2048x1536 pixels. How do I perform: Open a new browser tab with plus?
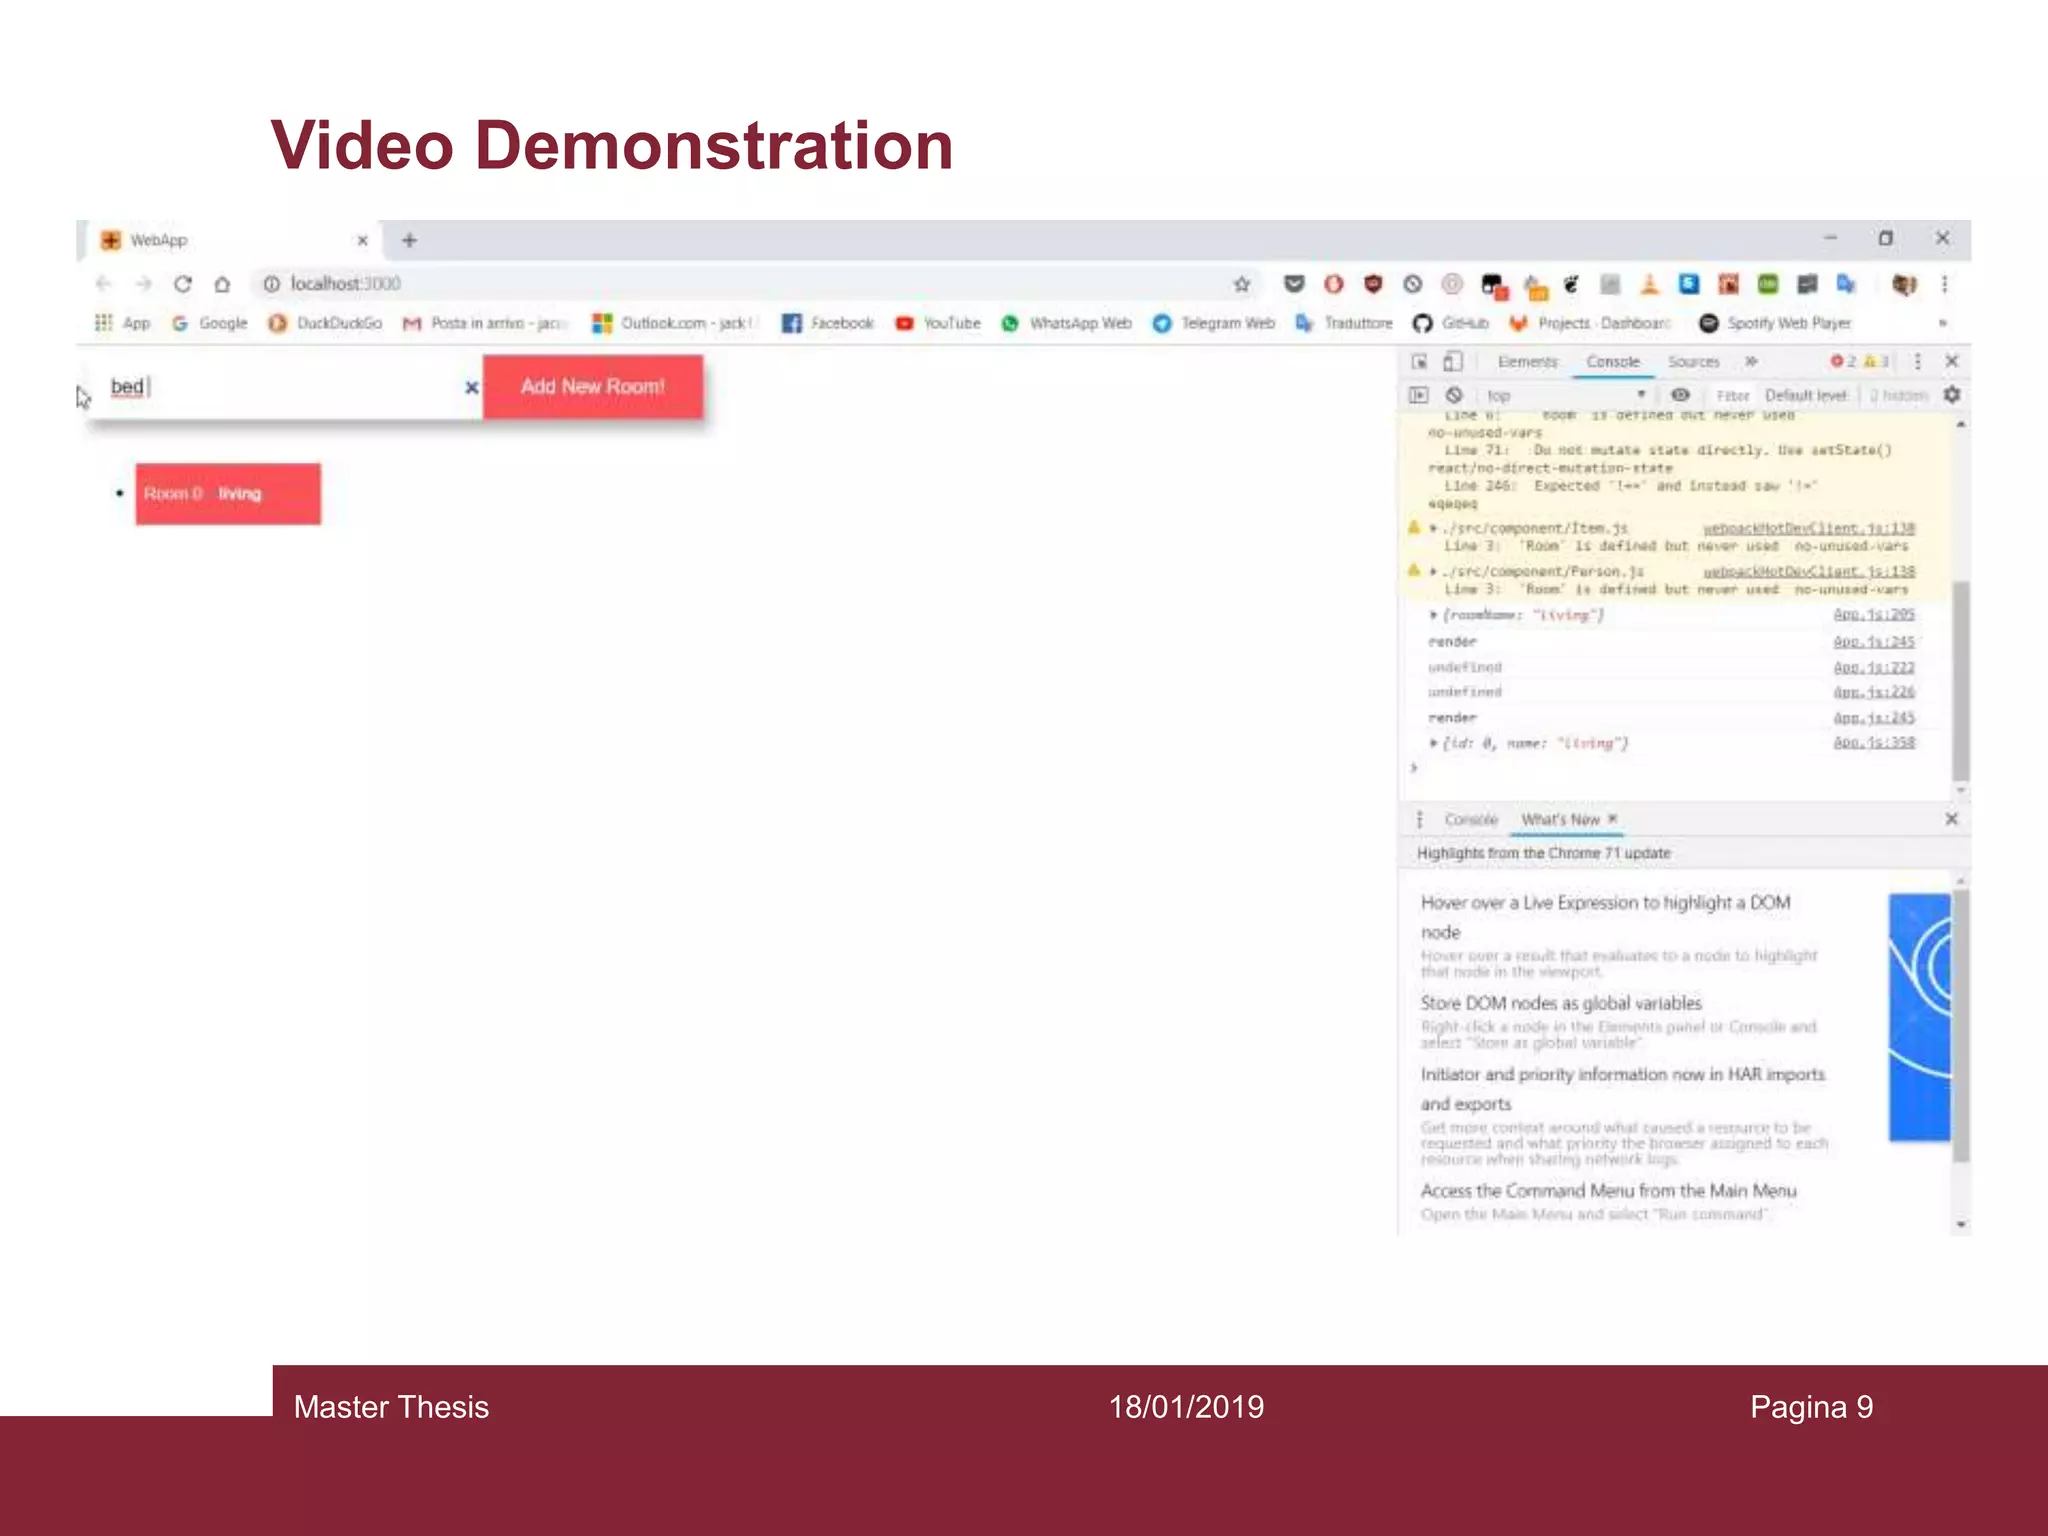[x=409, y=240]
